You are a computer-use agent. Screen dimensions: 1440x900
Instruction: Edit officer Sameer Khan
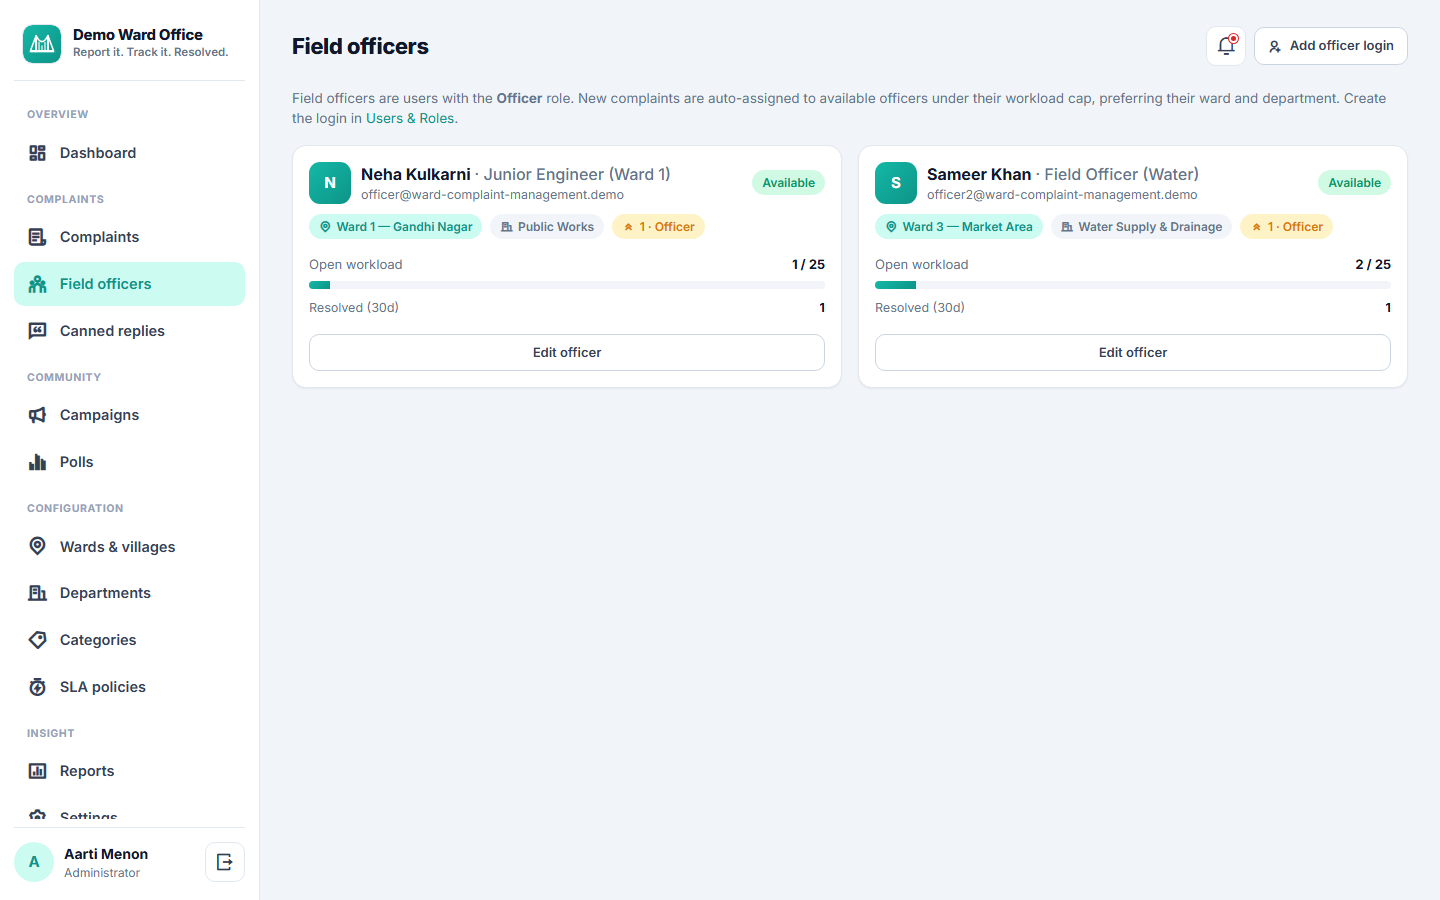pos(1133,352)
